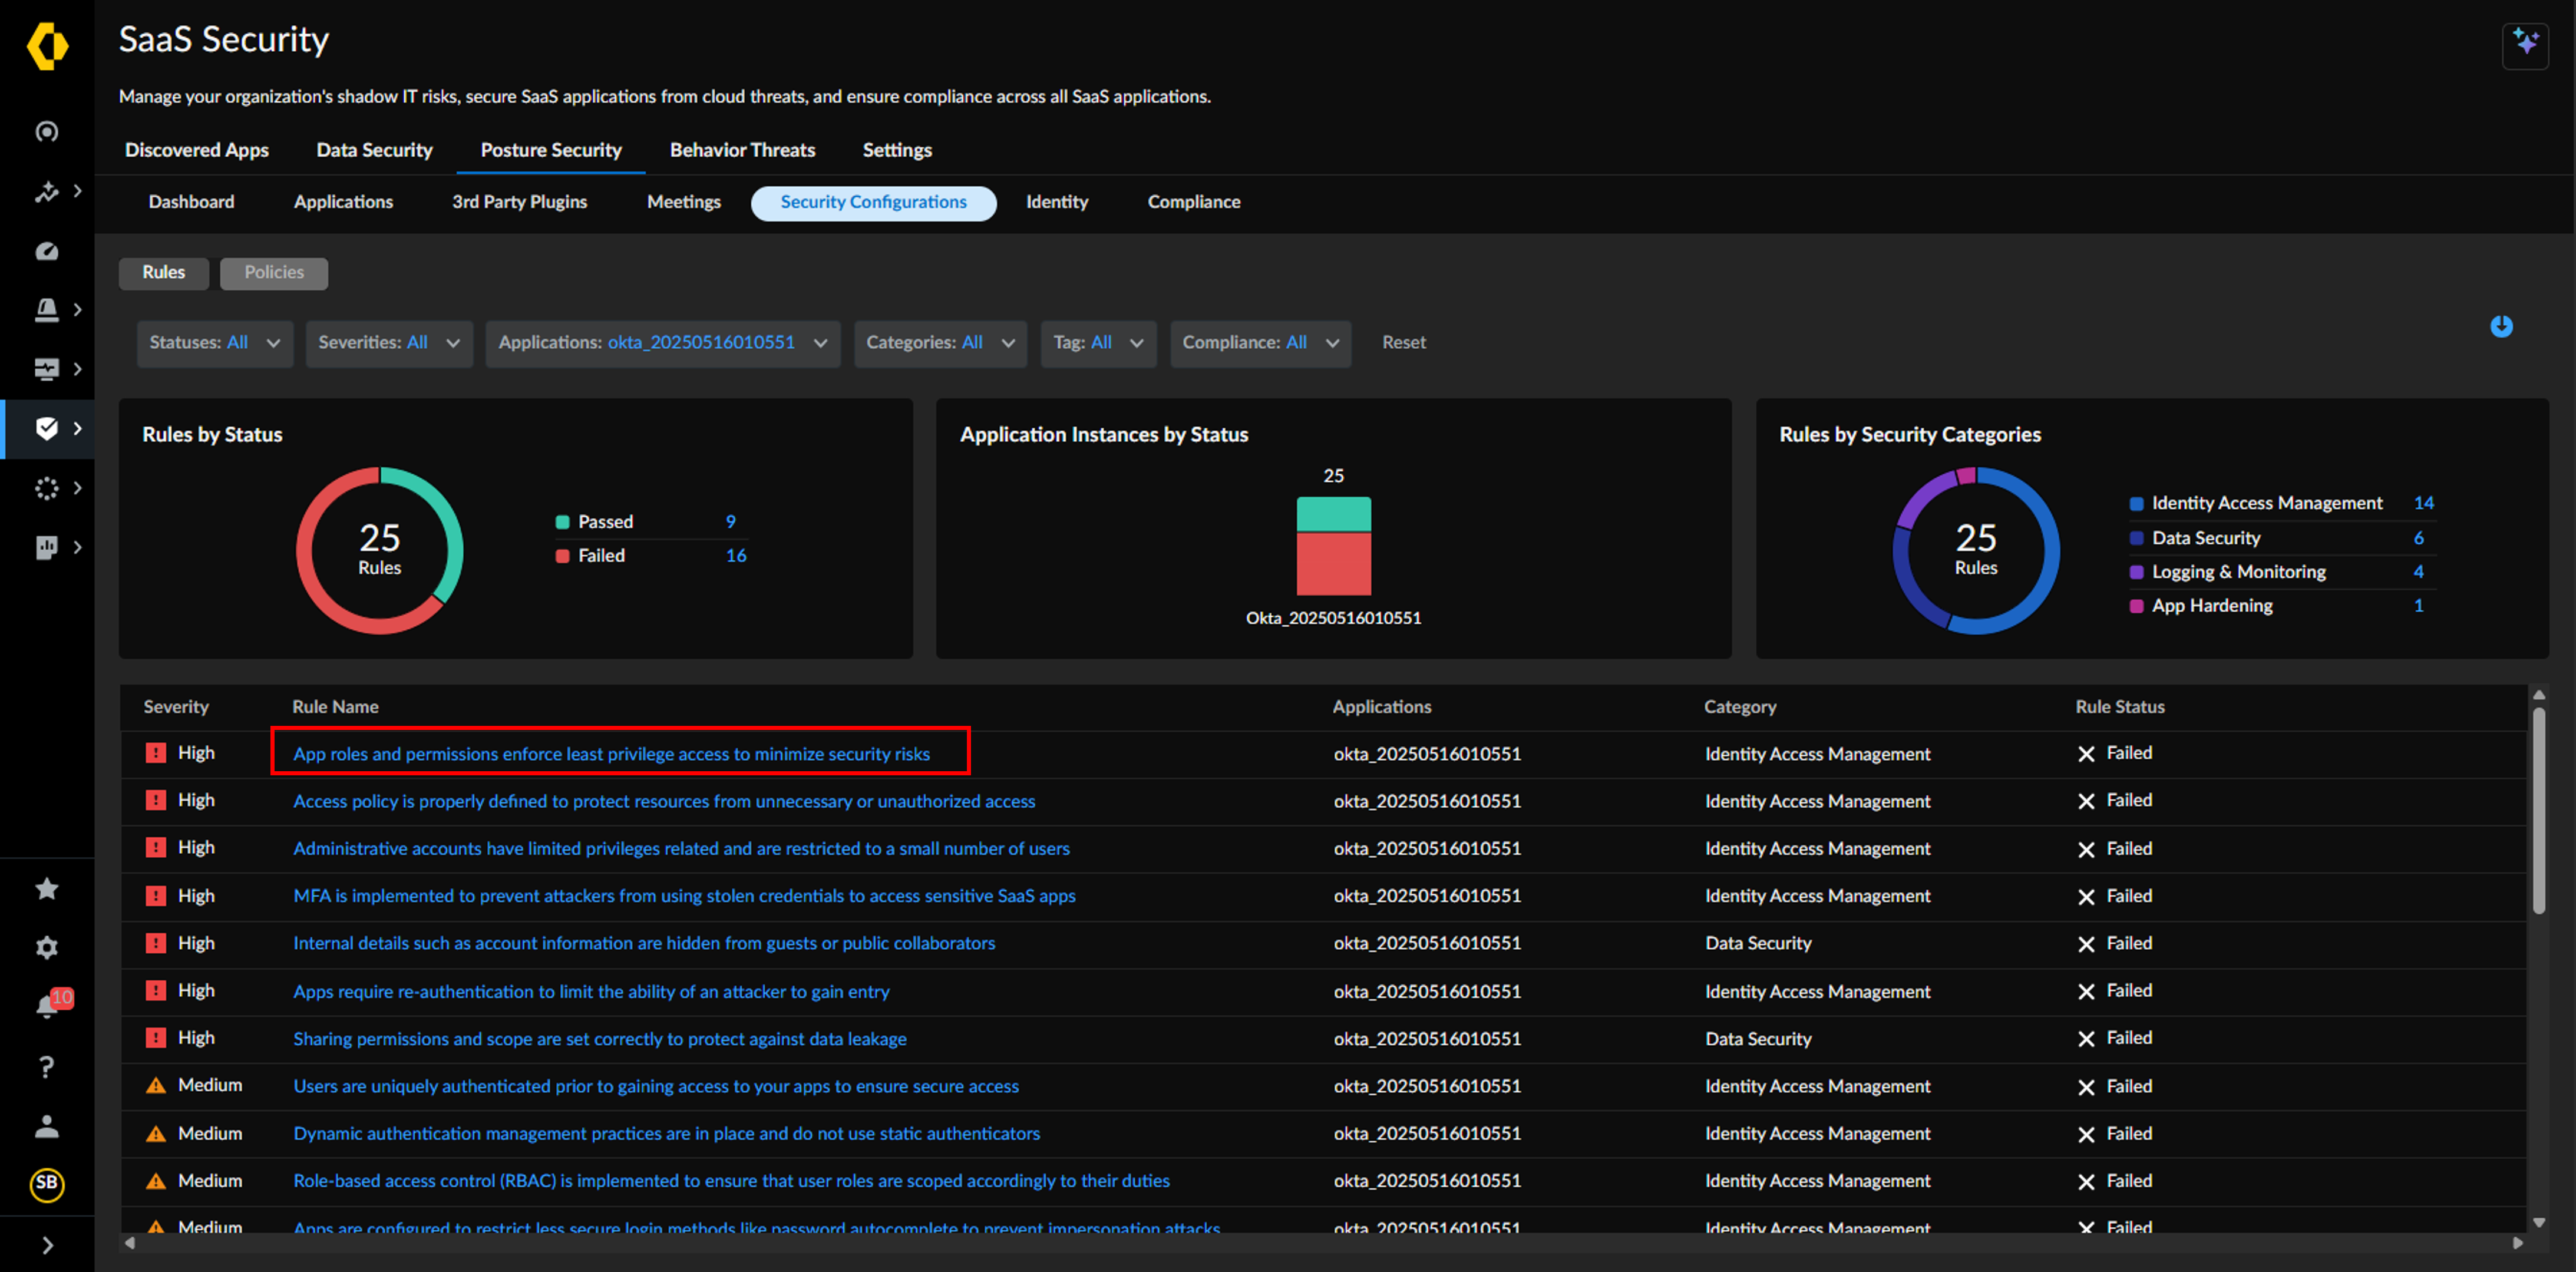Switch to the Discovered Apps tab
This screenshot has height=1272, width=2576.
point(197,150)
